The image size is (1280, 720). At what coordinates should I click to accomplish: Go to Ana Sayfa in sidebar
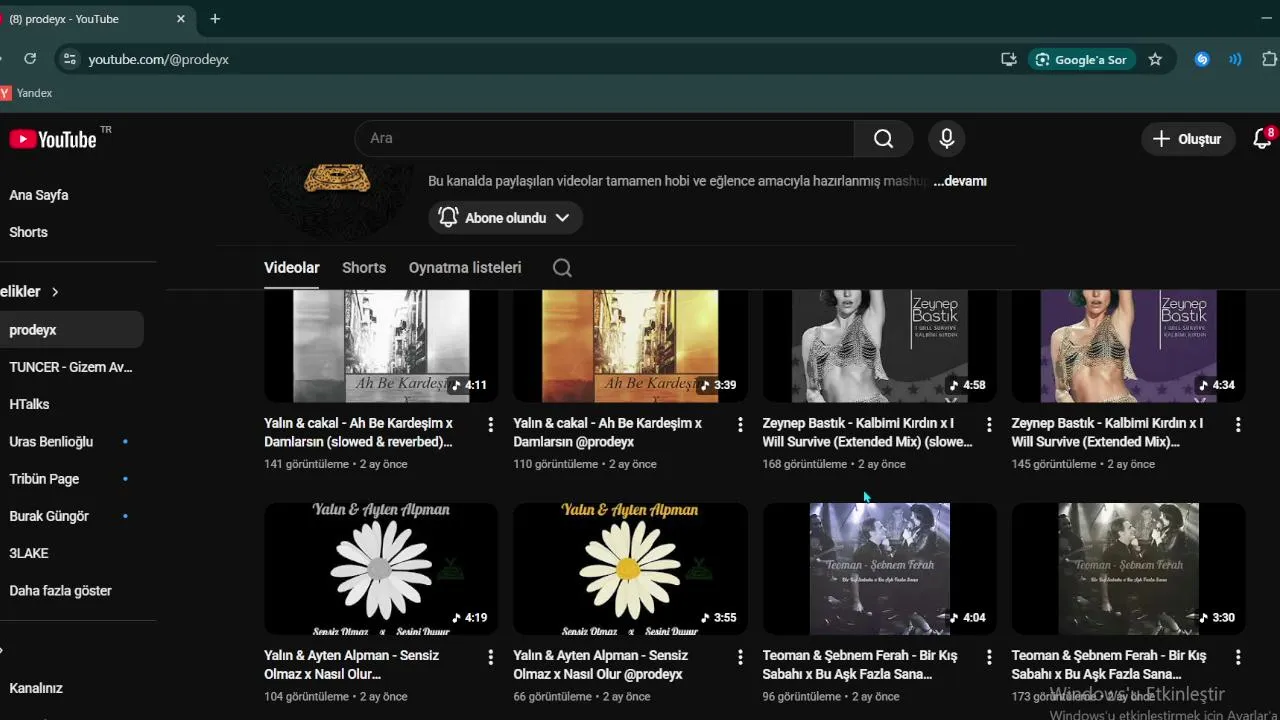(39, 195)
